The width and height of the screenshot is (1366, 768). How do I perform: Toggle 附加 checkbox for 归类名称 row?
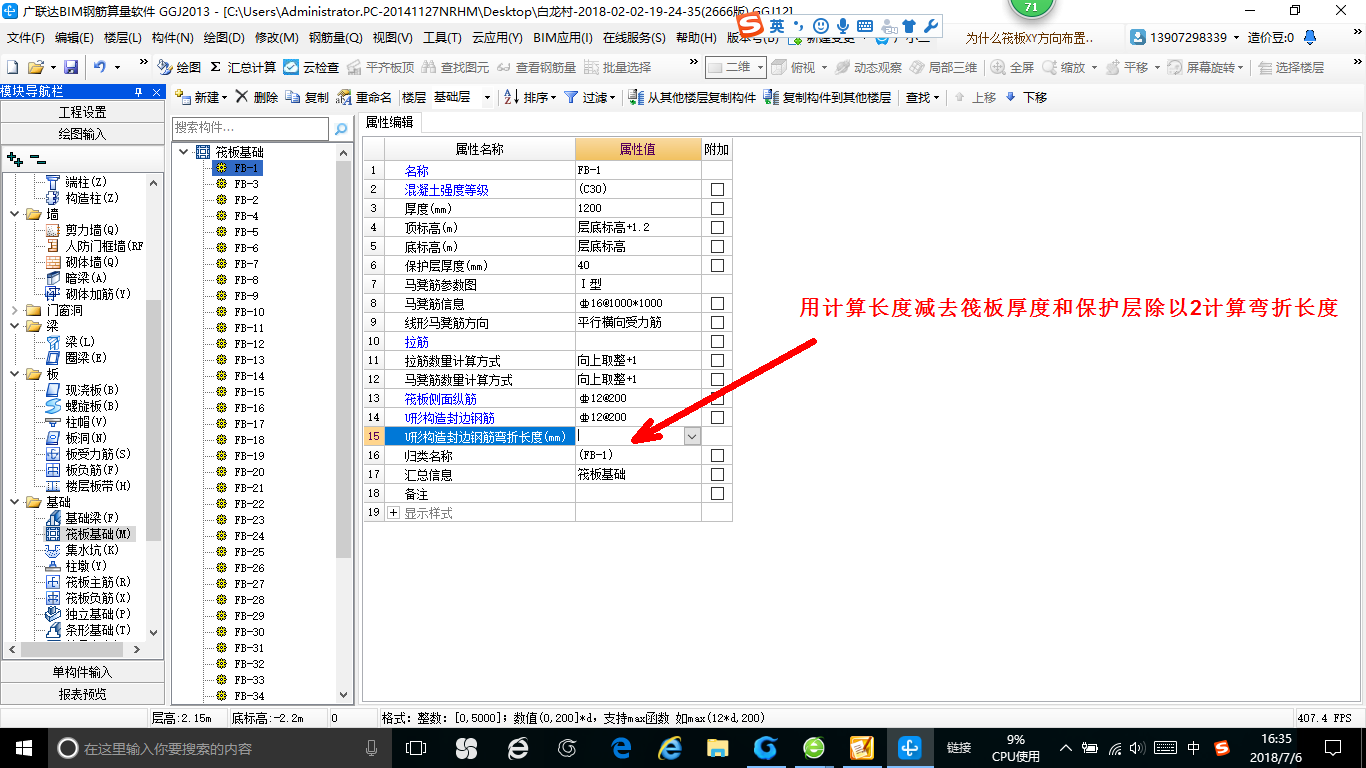pyautogui.click(x=717, y=455)
